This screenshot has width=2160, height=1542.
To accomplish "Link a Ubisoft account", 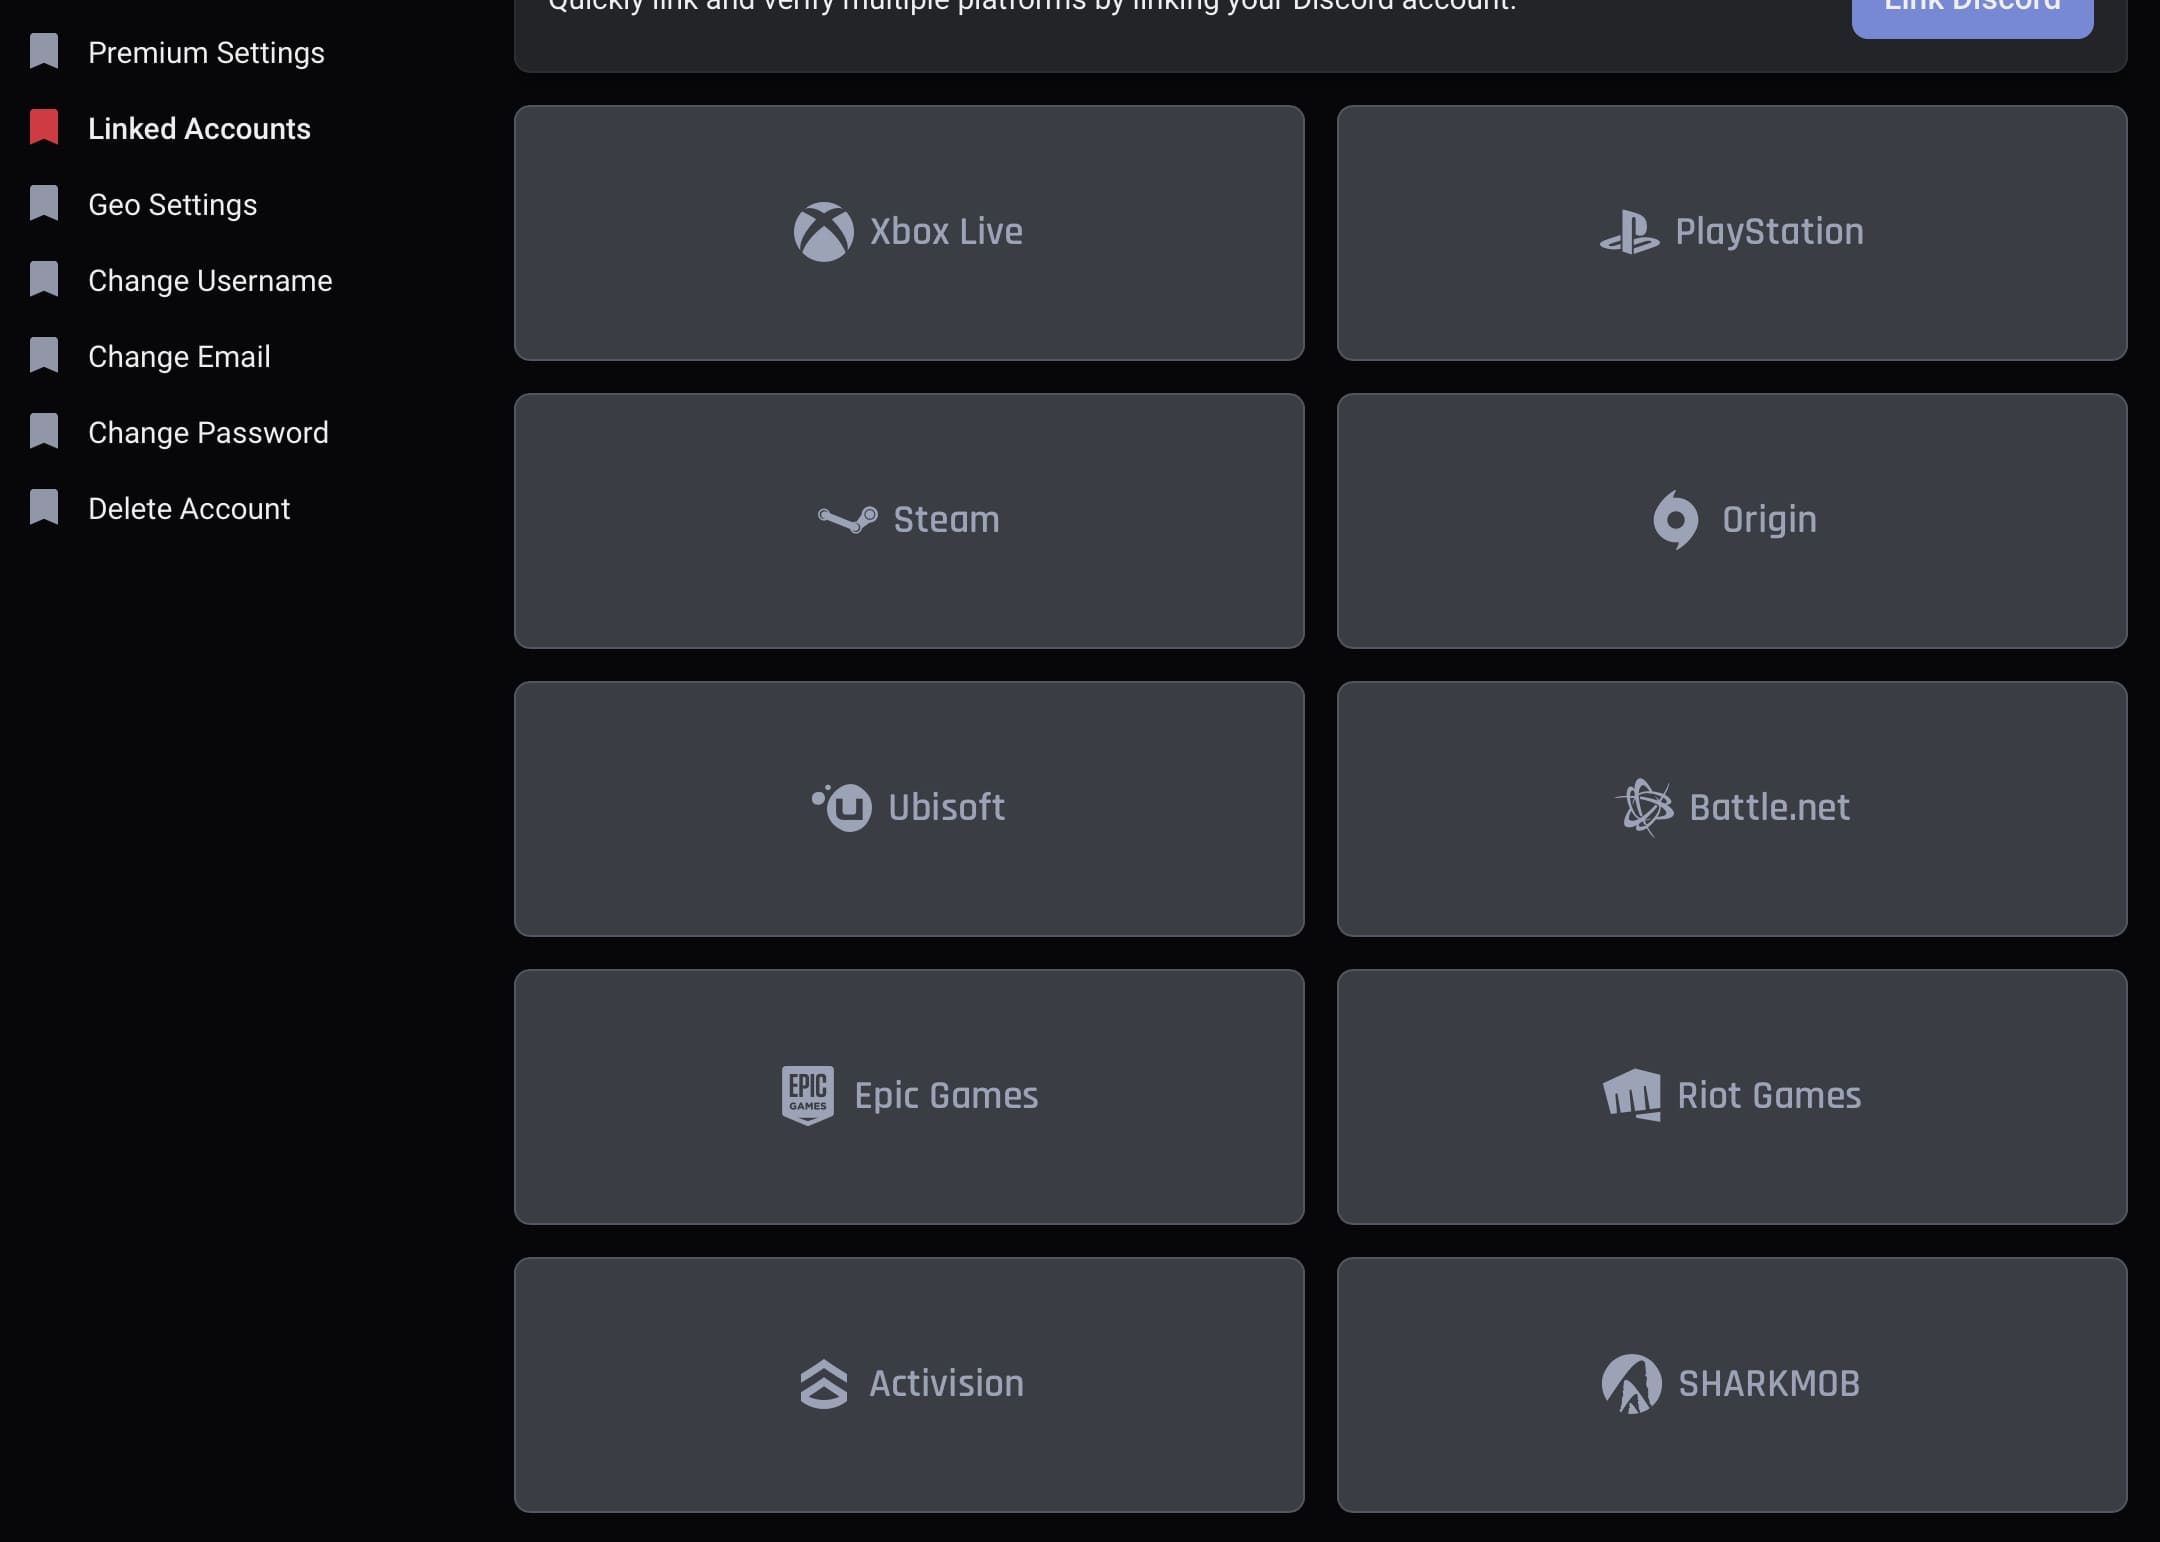I will point(909,809).
